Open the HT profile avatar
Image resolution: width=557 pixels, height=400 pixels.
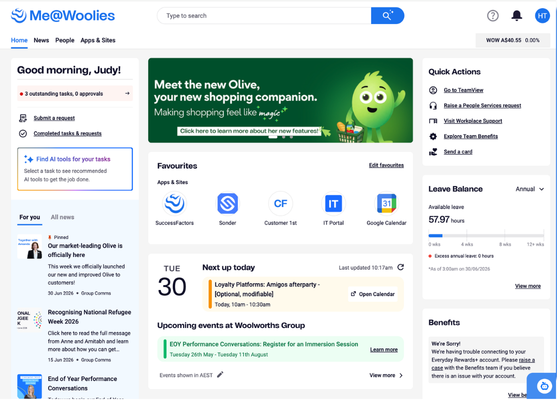point(542,16)
